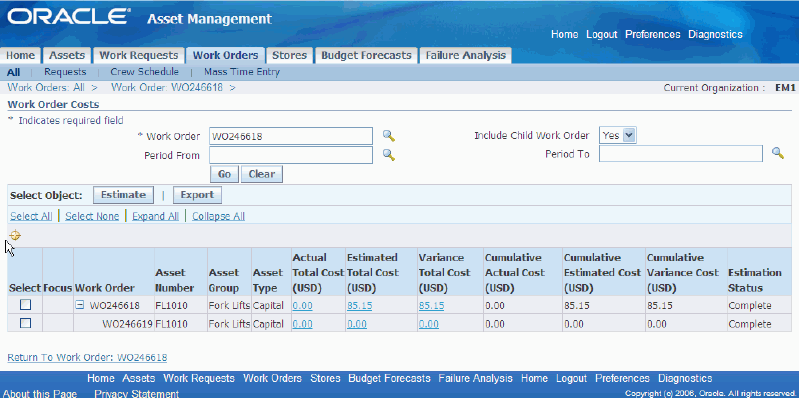The image size is (799, 398).
Task: Click the Estimate button
Action: tap(123, 195)
